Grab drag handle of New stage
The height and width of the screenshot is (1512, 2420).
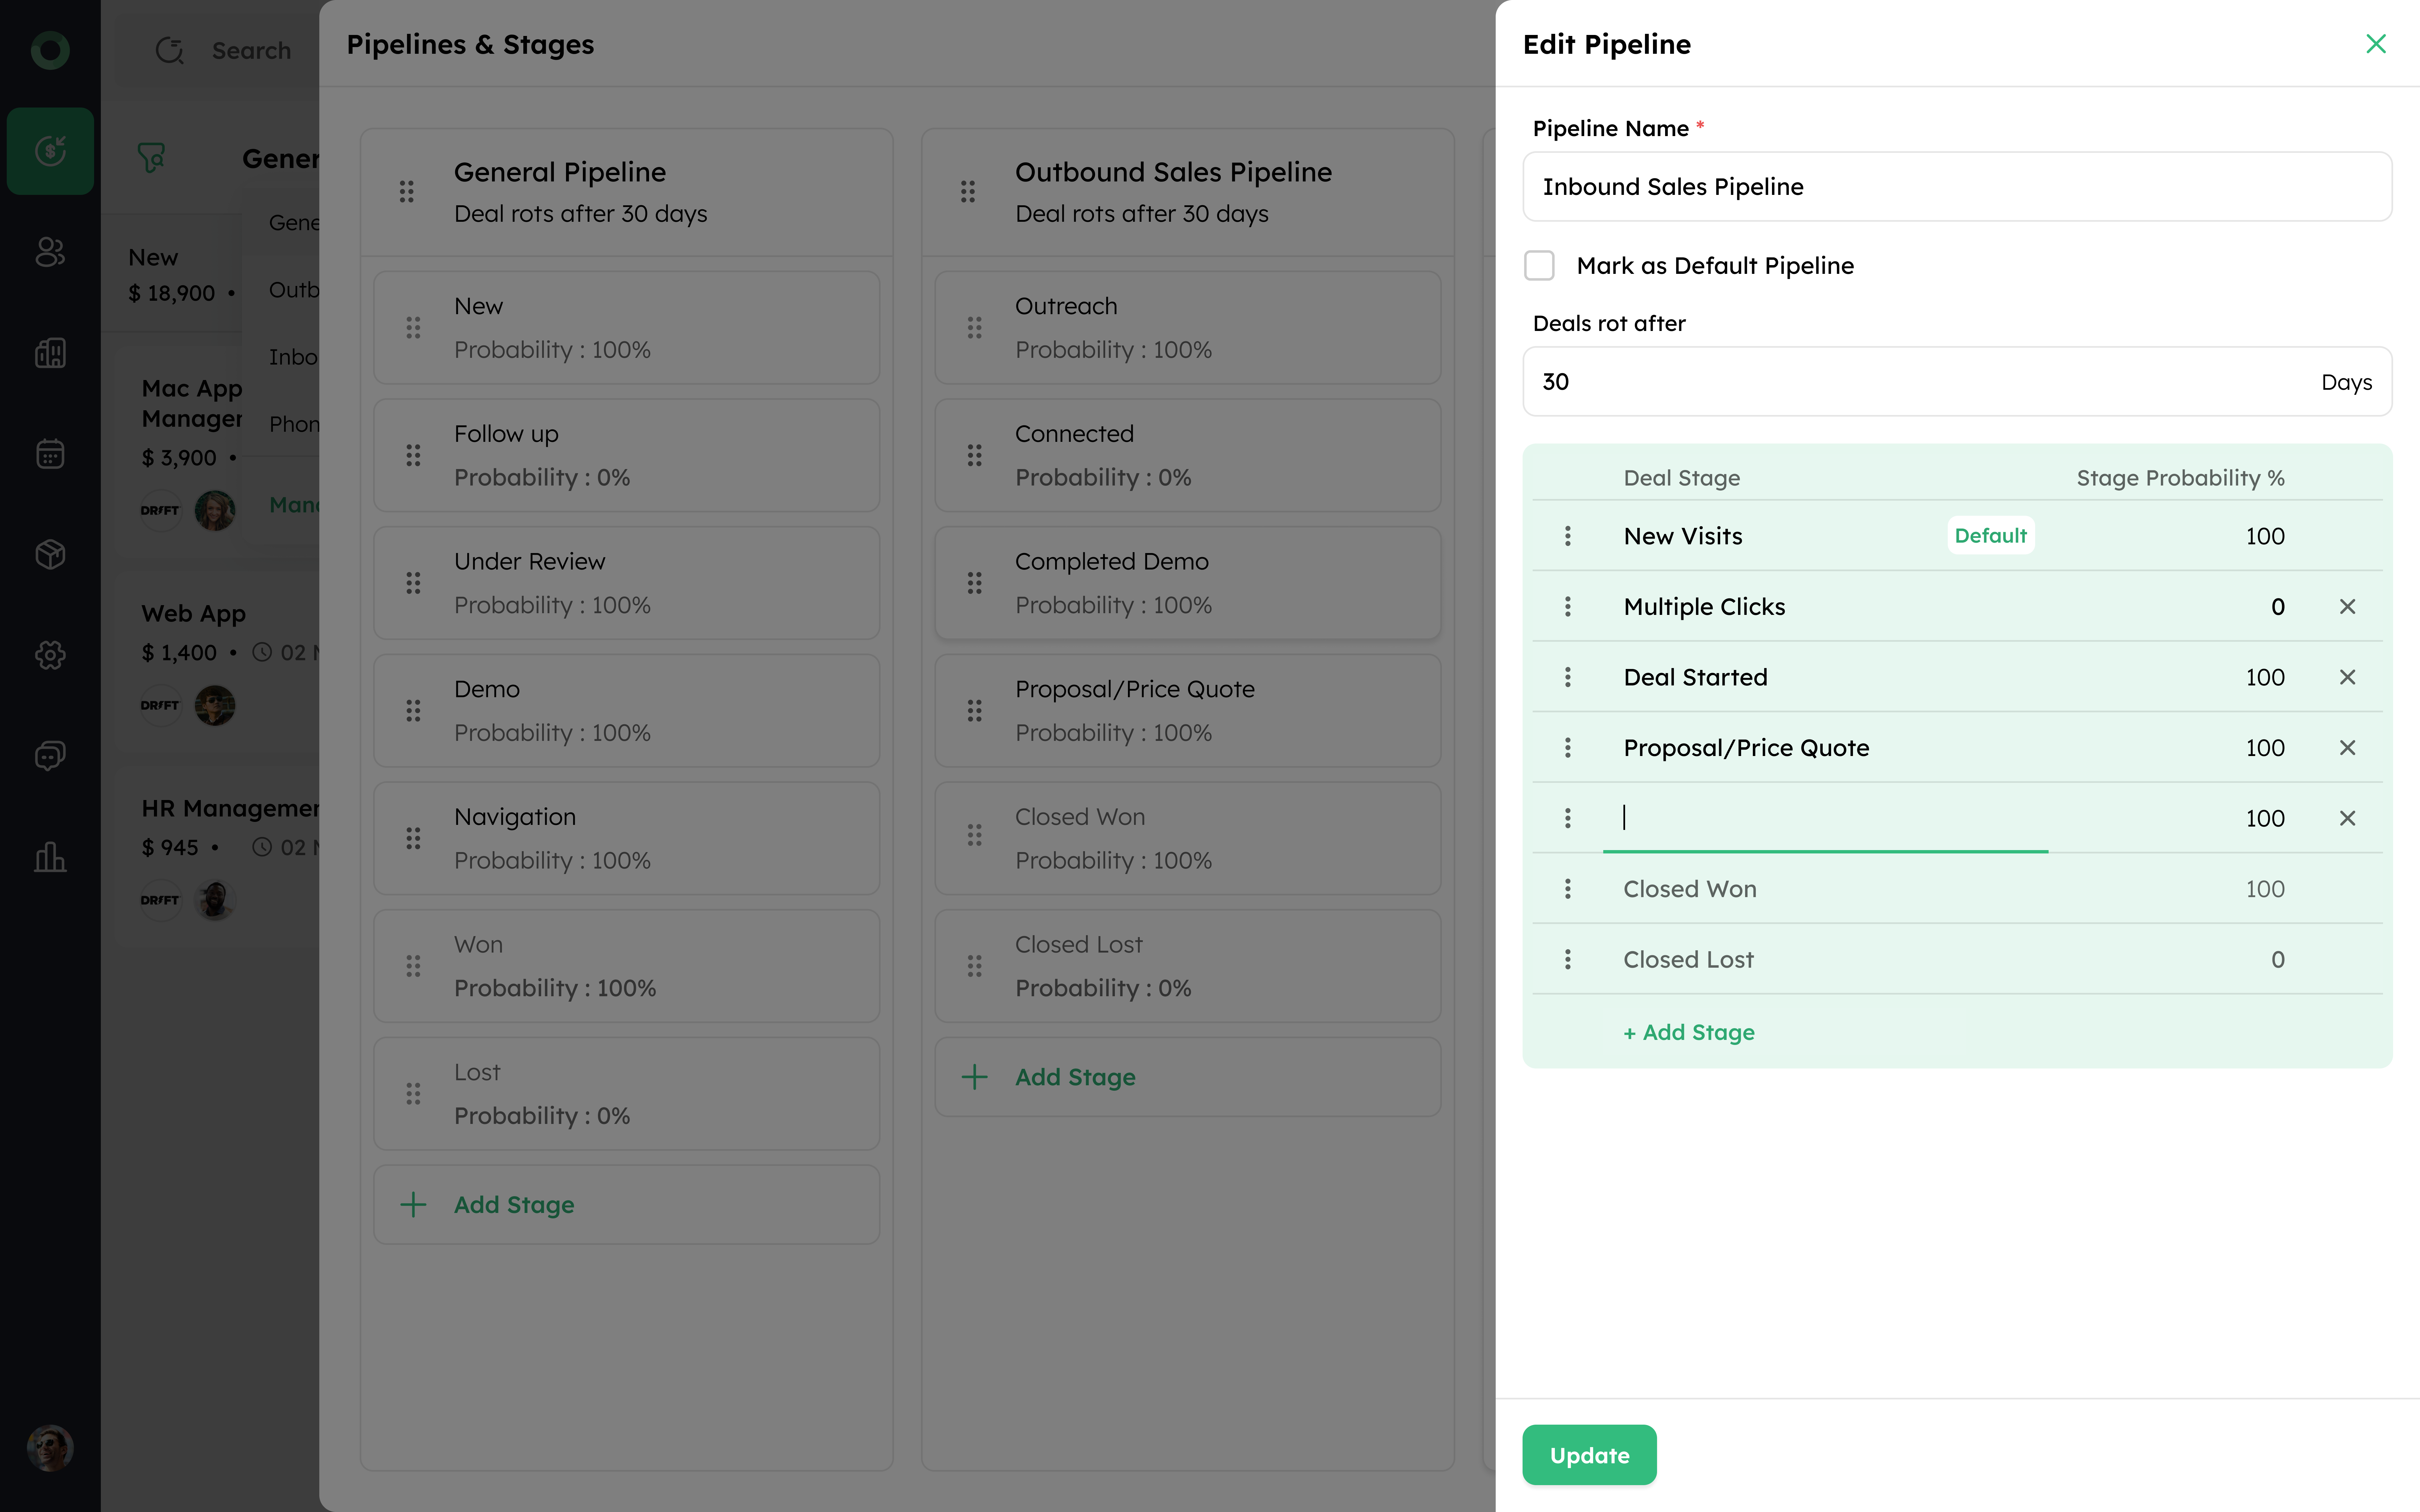click(413, 328)
